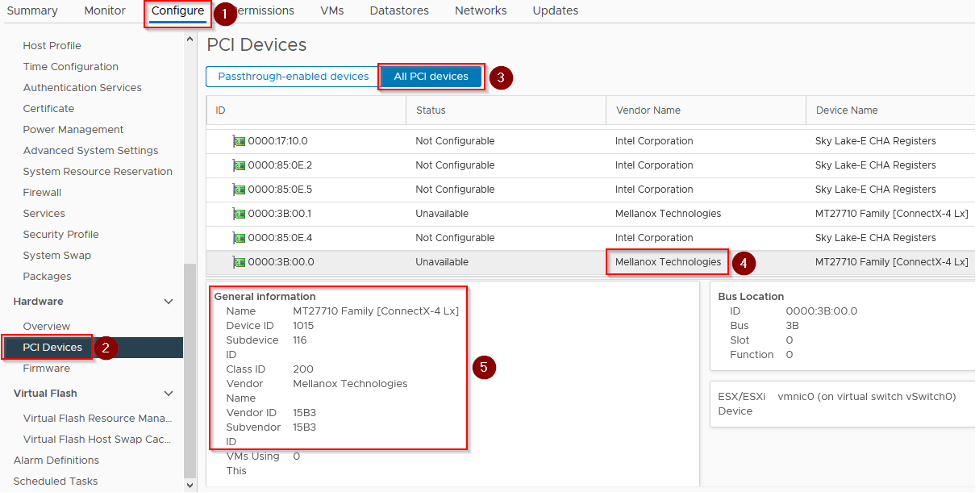Select Hardware Overview item

tap(46, 327)
